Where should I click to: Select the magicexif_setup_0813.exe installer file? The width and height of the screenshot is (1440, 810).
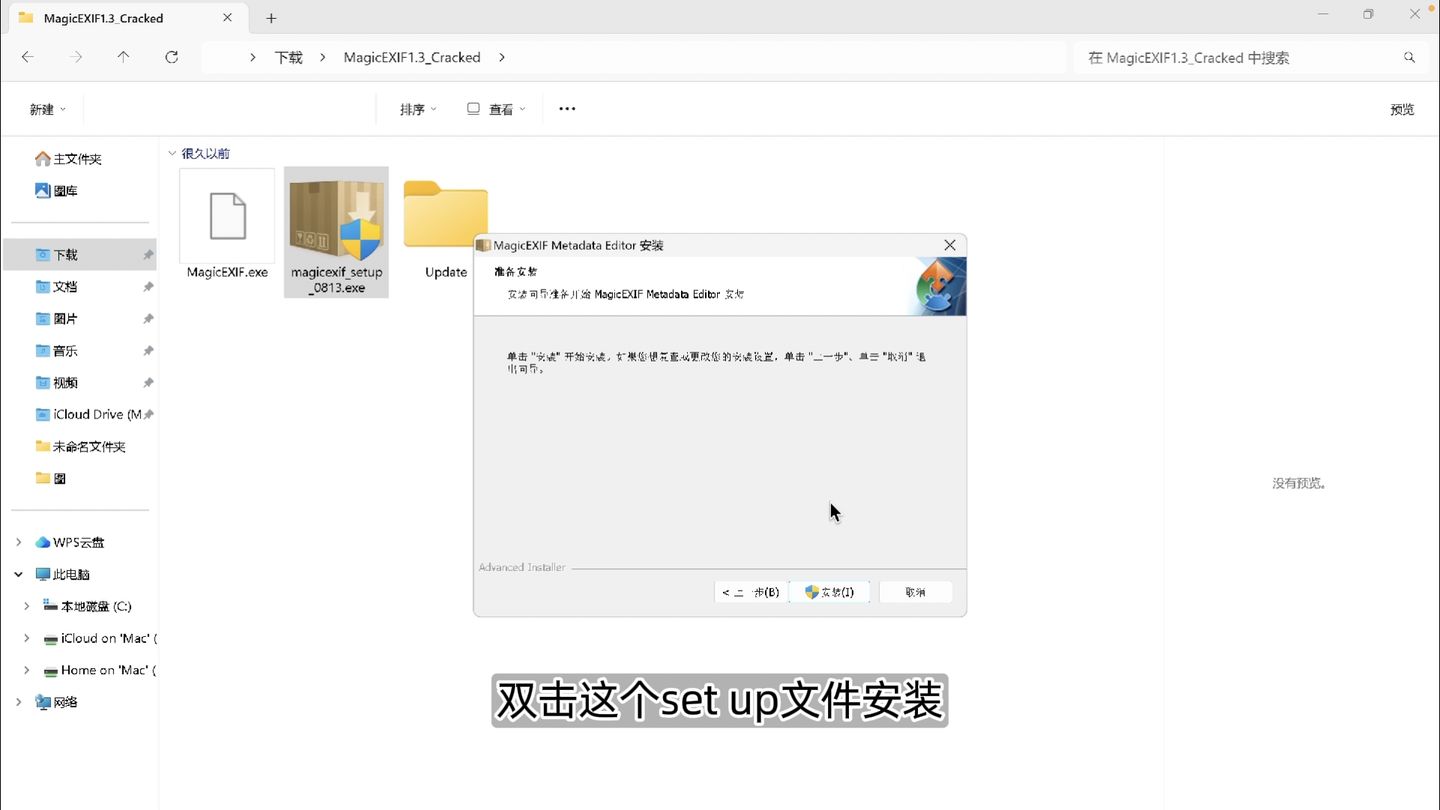tap(336, 232)
